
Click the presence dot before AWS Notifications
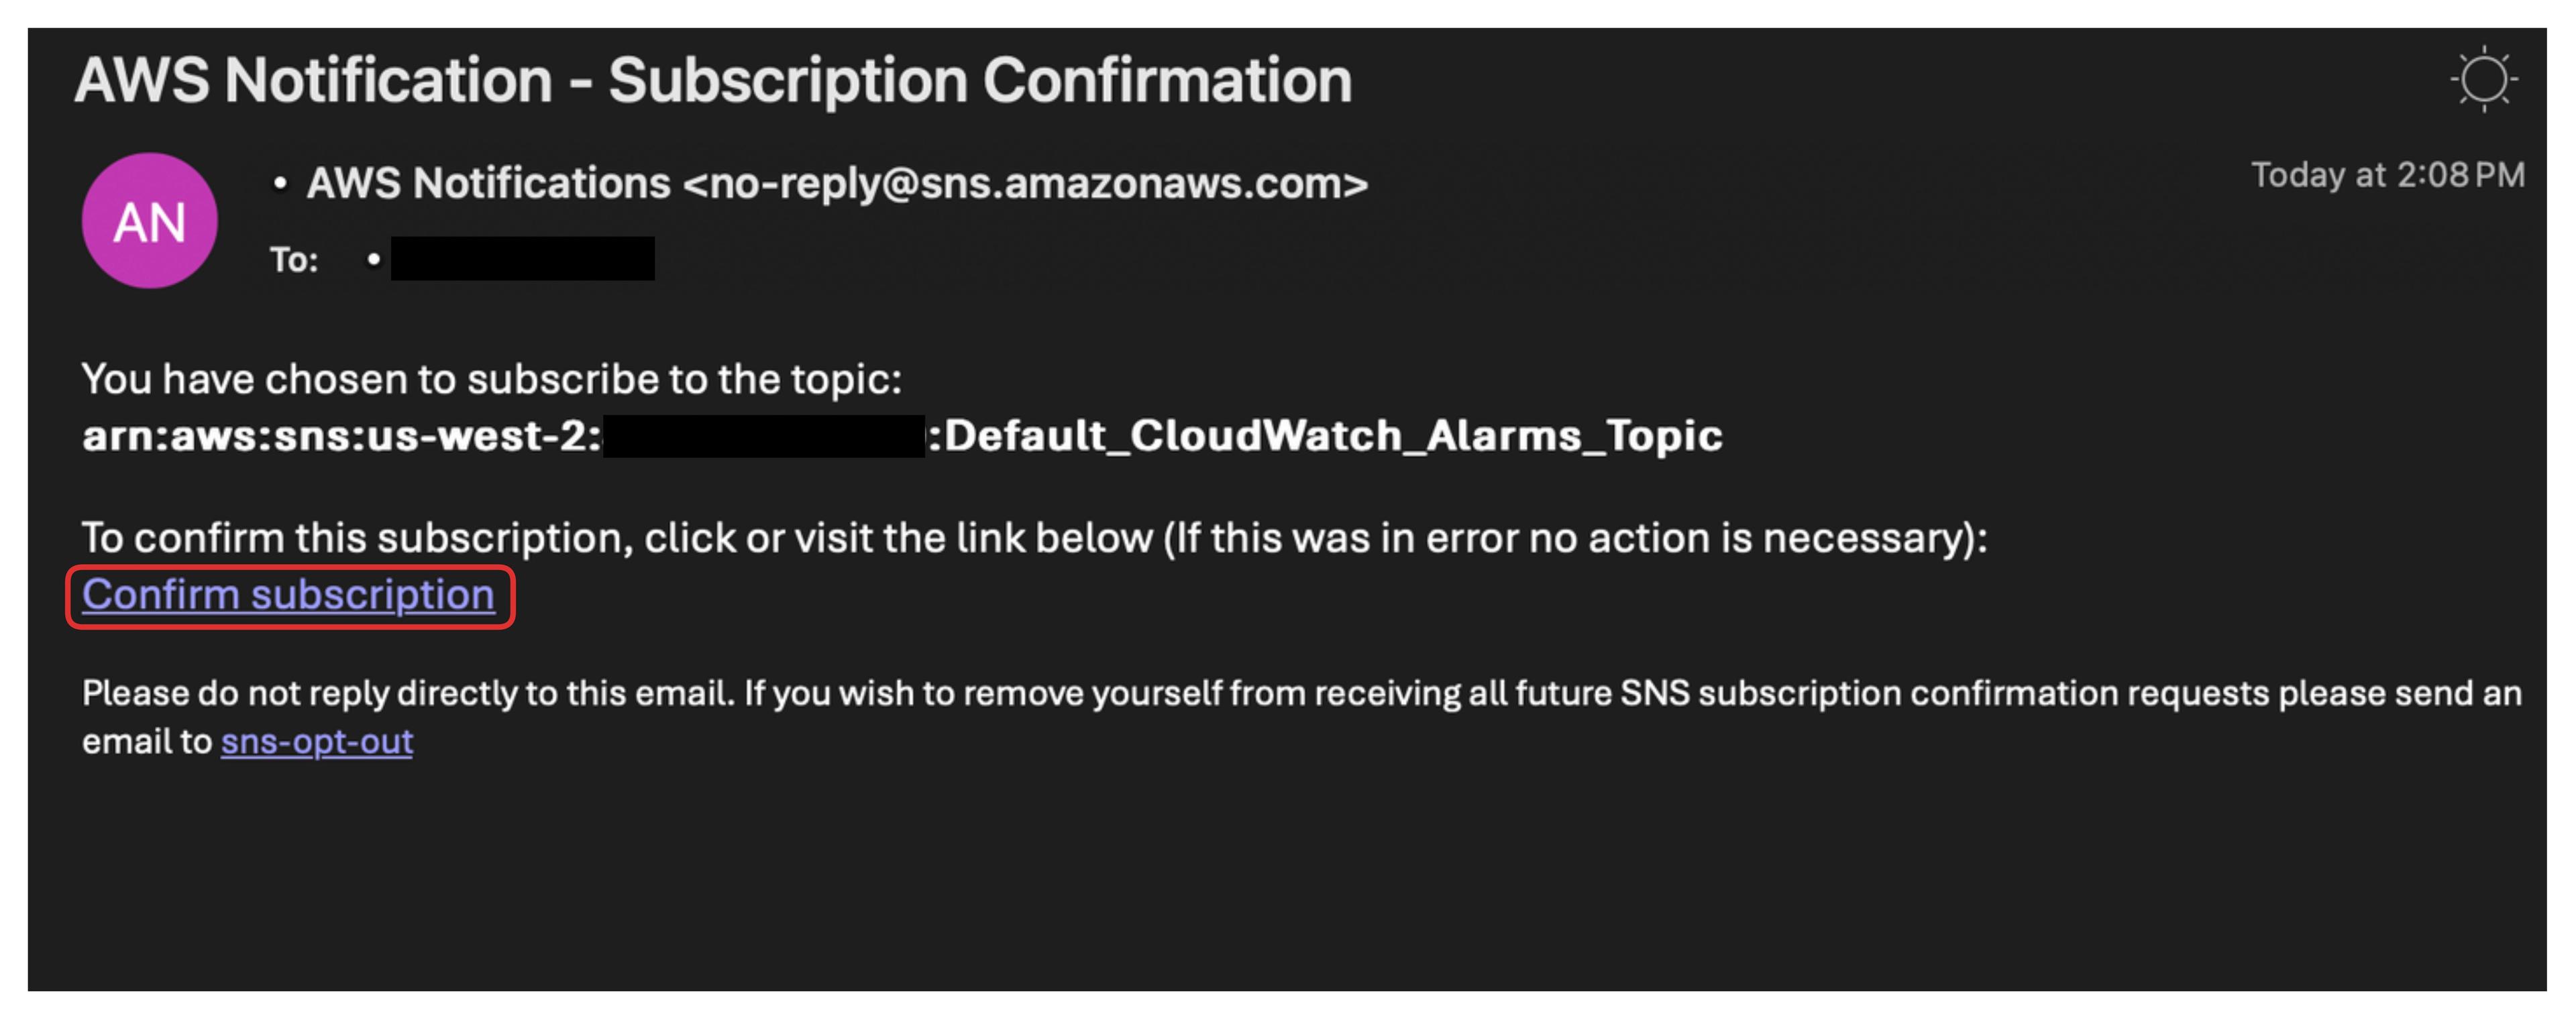click(280, 183)
